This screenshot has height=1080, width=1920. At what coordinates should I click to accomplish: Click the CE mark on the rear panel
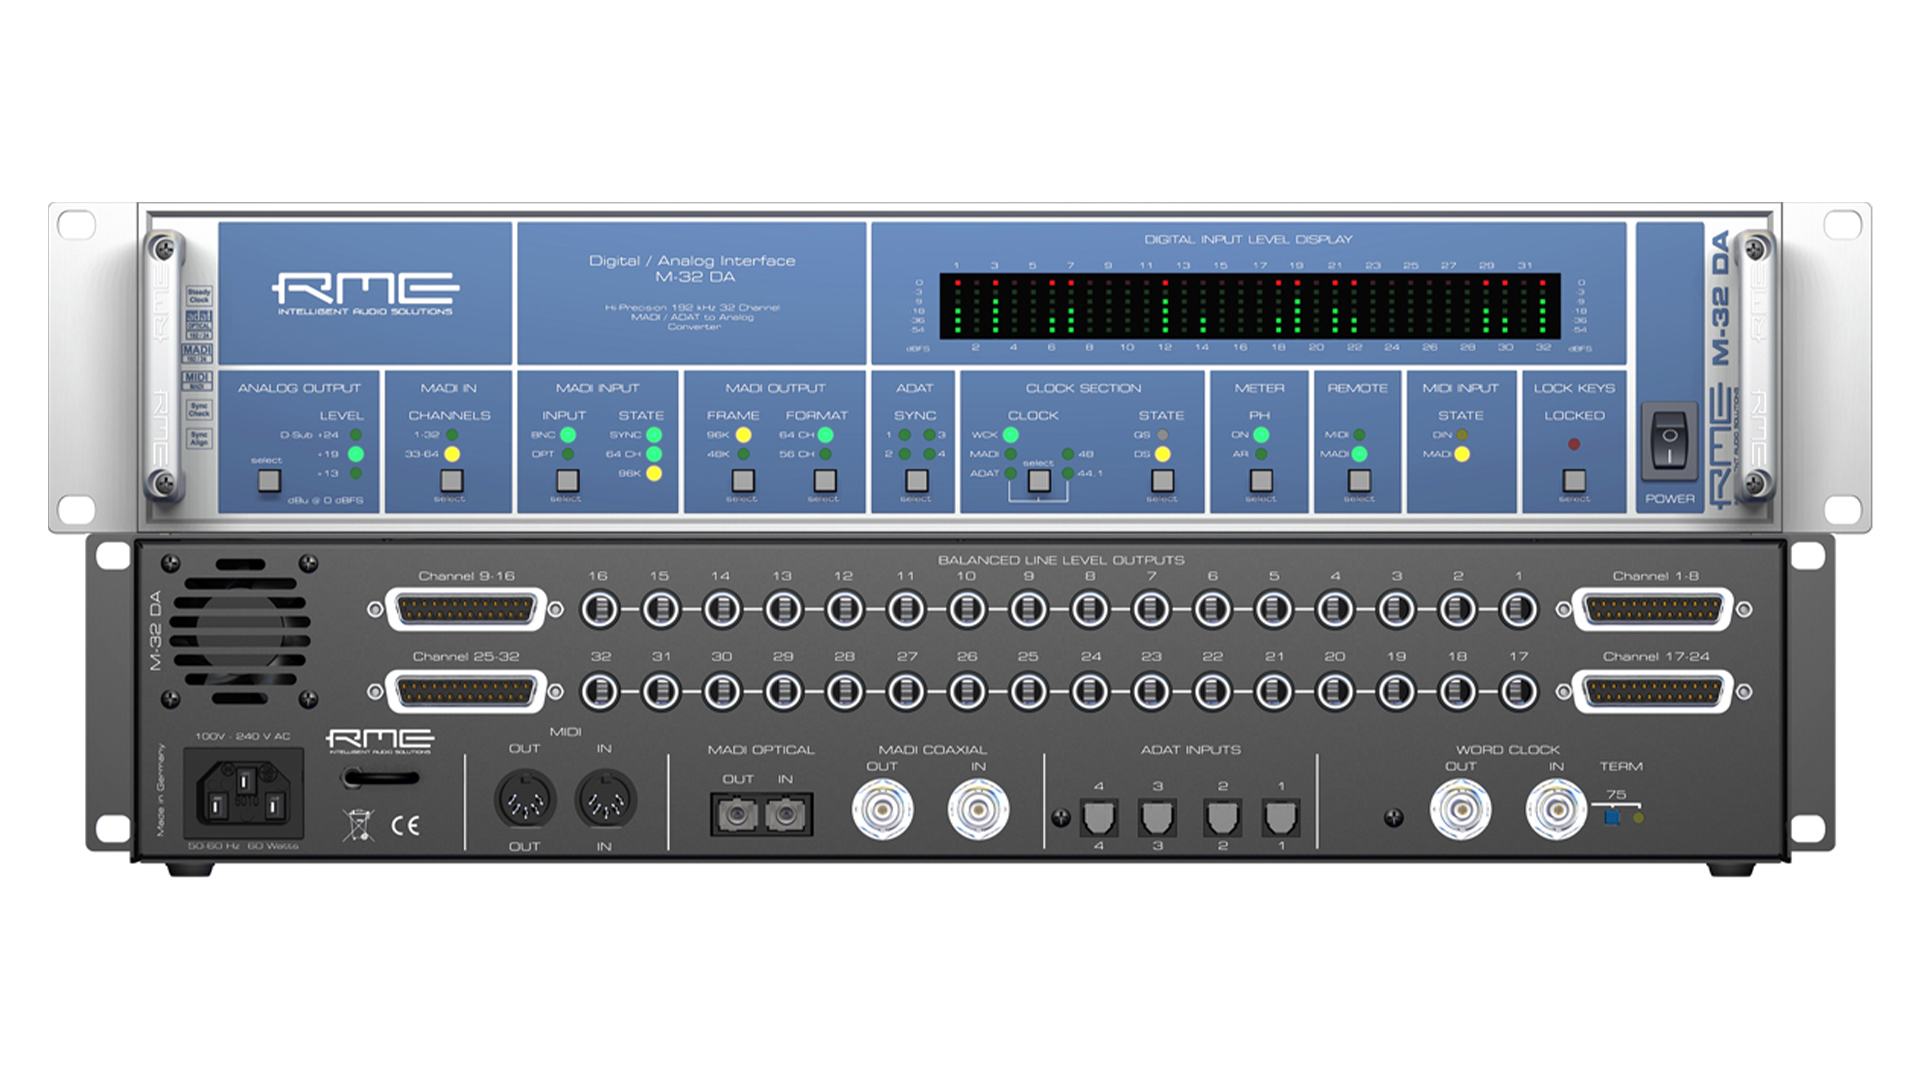click(405, 825)
